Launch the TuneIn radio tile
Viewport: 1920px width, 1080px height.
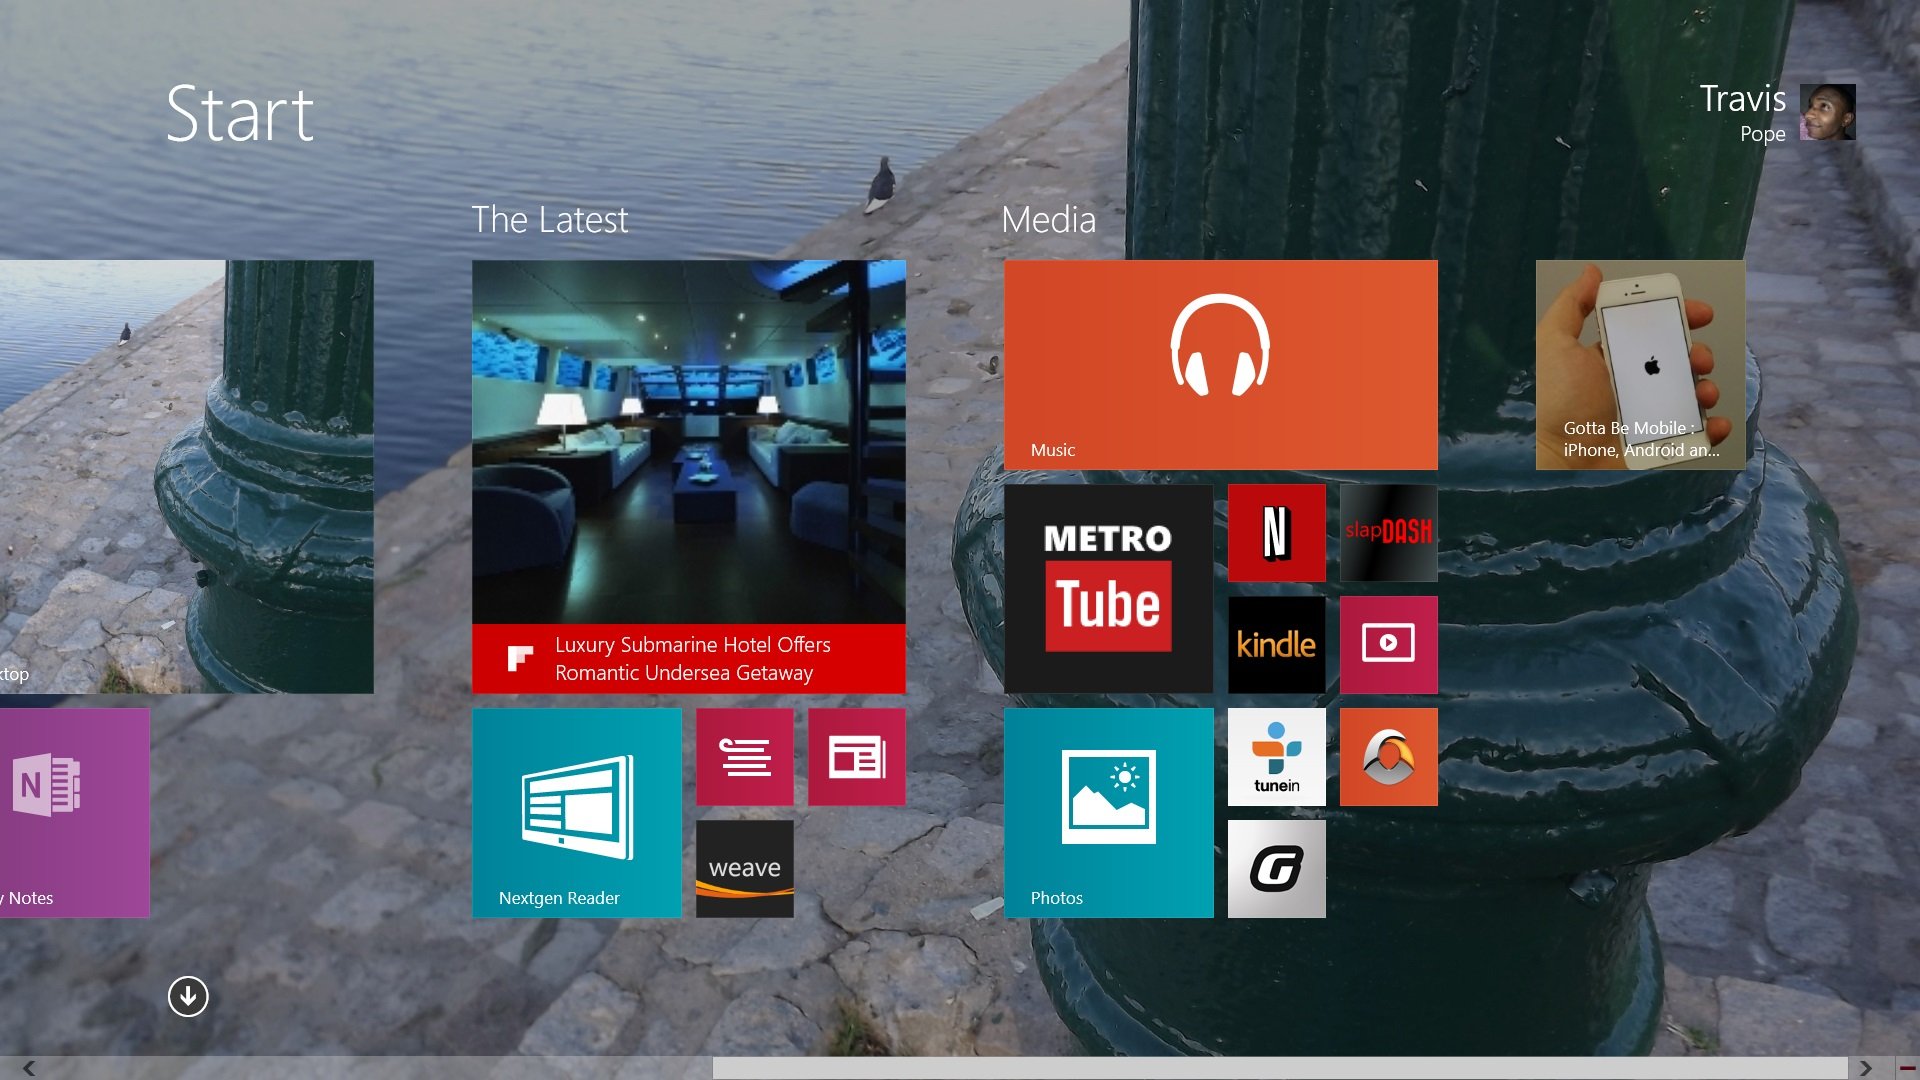click(1277, 757)
